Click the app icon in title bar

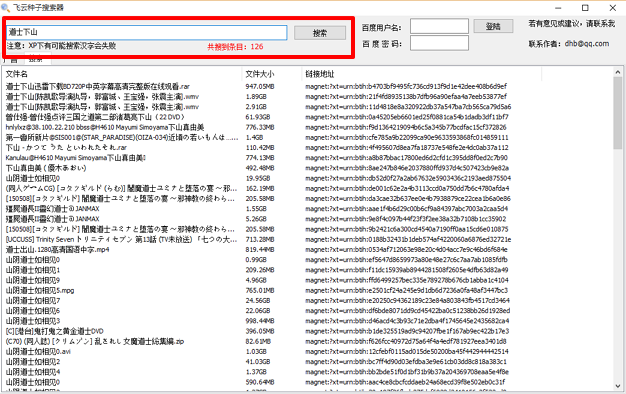click(x=6, y=8)
